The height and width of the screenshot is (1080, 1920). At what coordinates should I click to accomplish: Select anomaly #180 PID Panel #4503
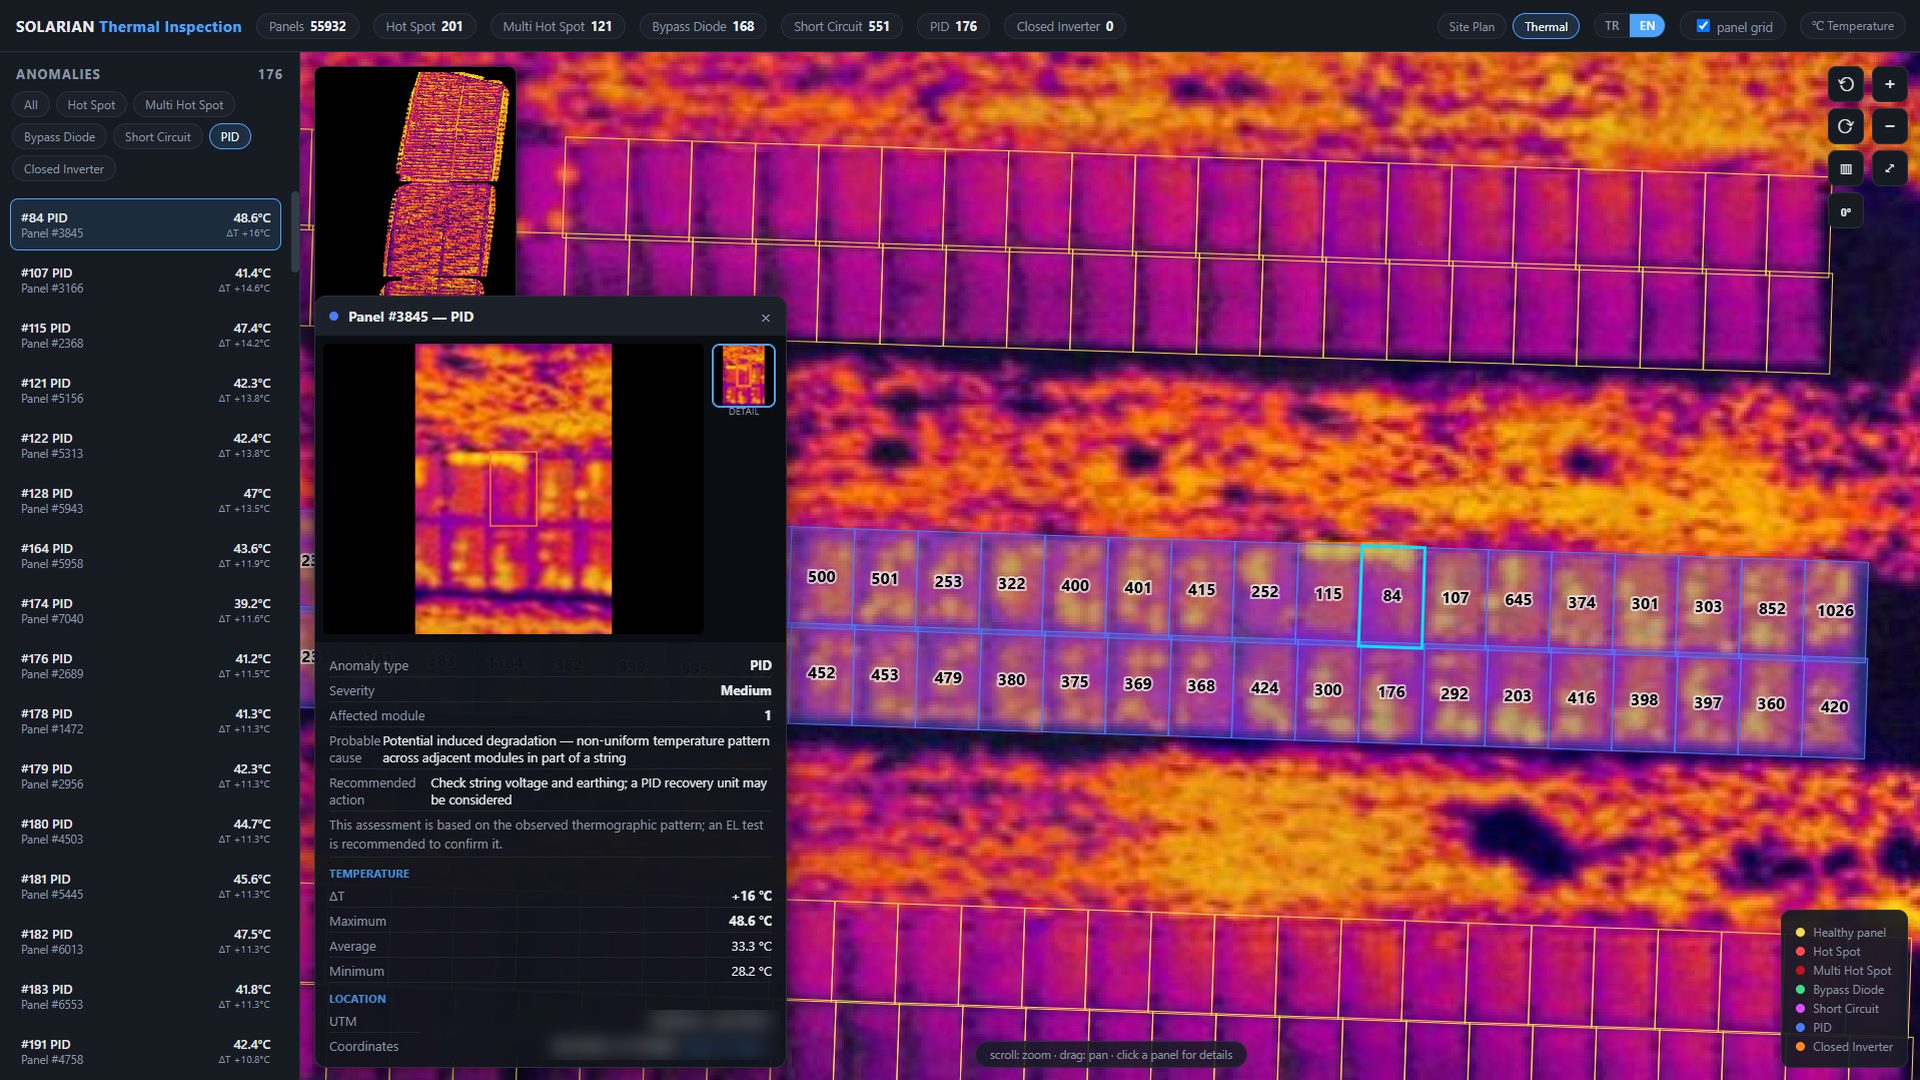pos(145,831)
